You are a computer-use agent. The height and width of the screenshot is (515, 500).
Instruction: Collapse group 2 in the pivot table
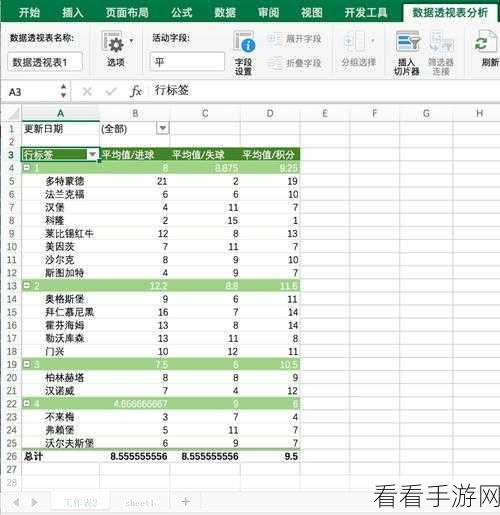pos(26,285)
